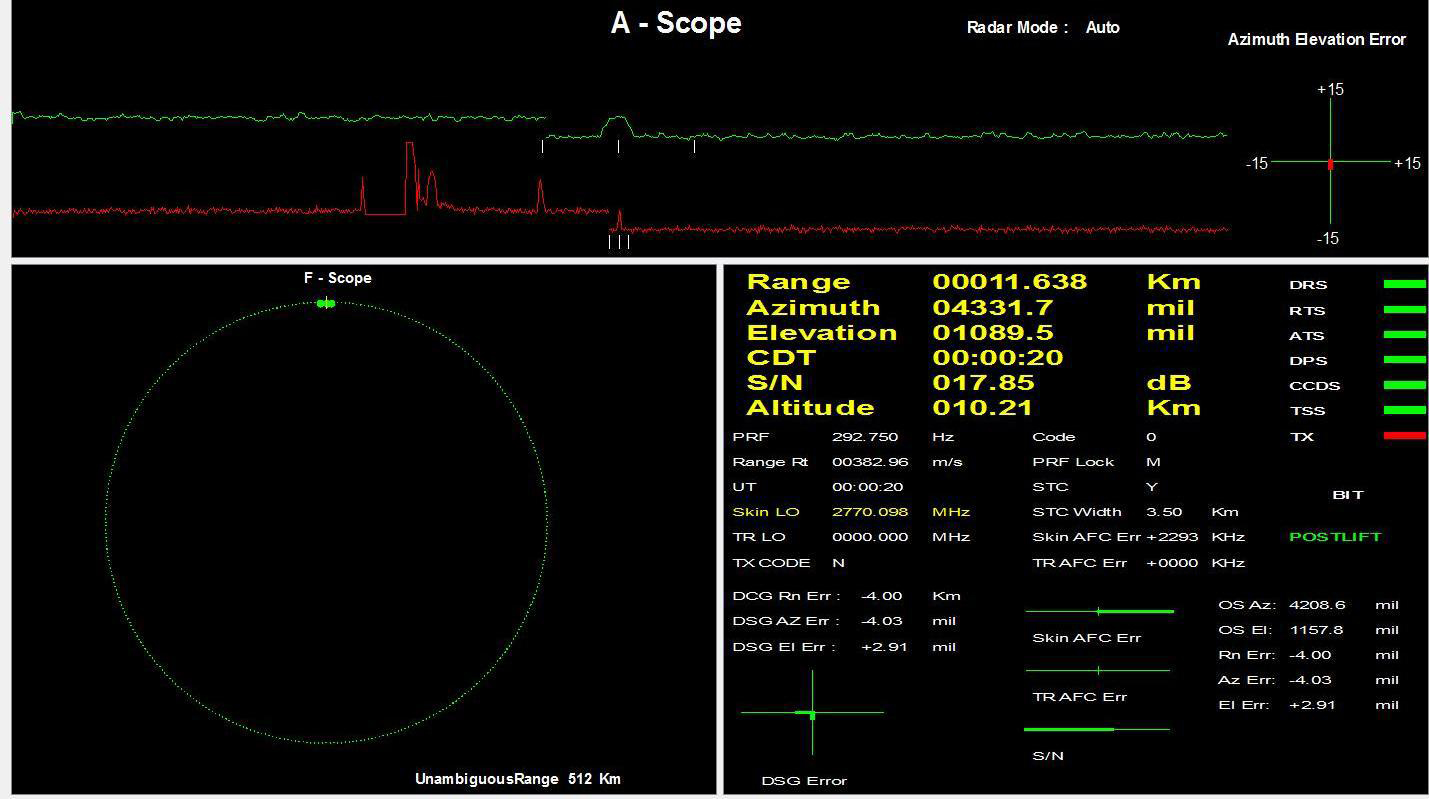Screen dimensions: 1429x799
Task: Click the TX CODE value N
Action: click(x=838, y=563)
